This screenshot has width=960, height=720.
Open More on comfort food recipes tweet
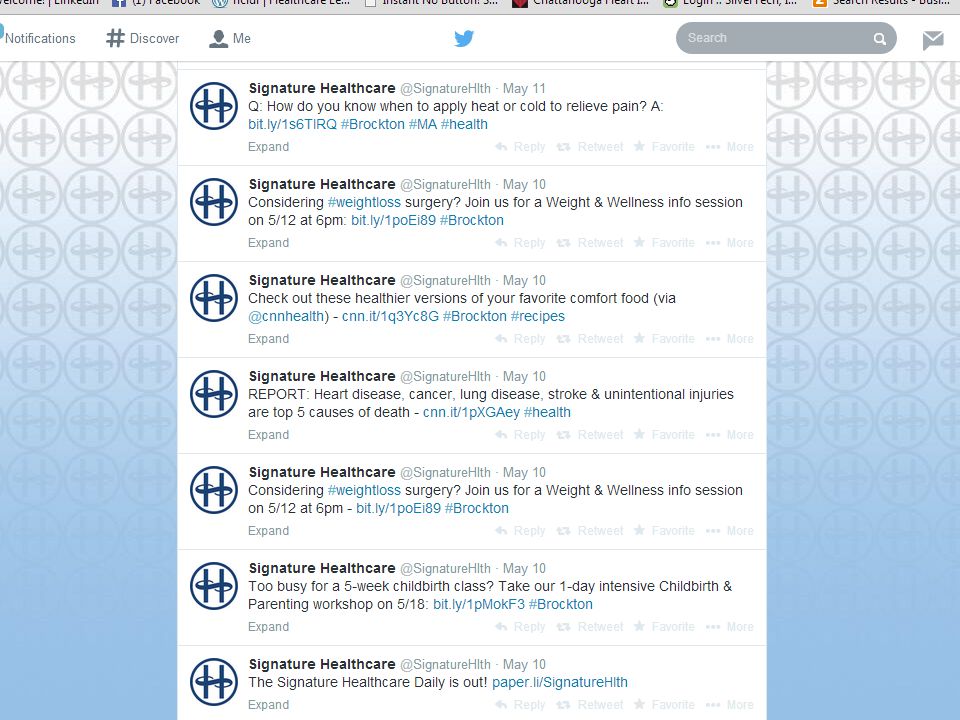click(729, 339)
